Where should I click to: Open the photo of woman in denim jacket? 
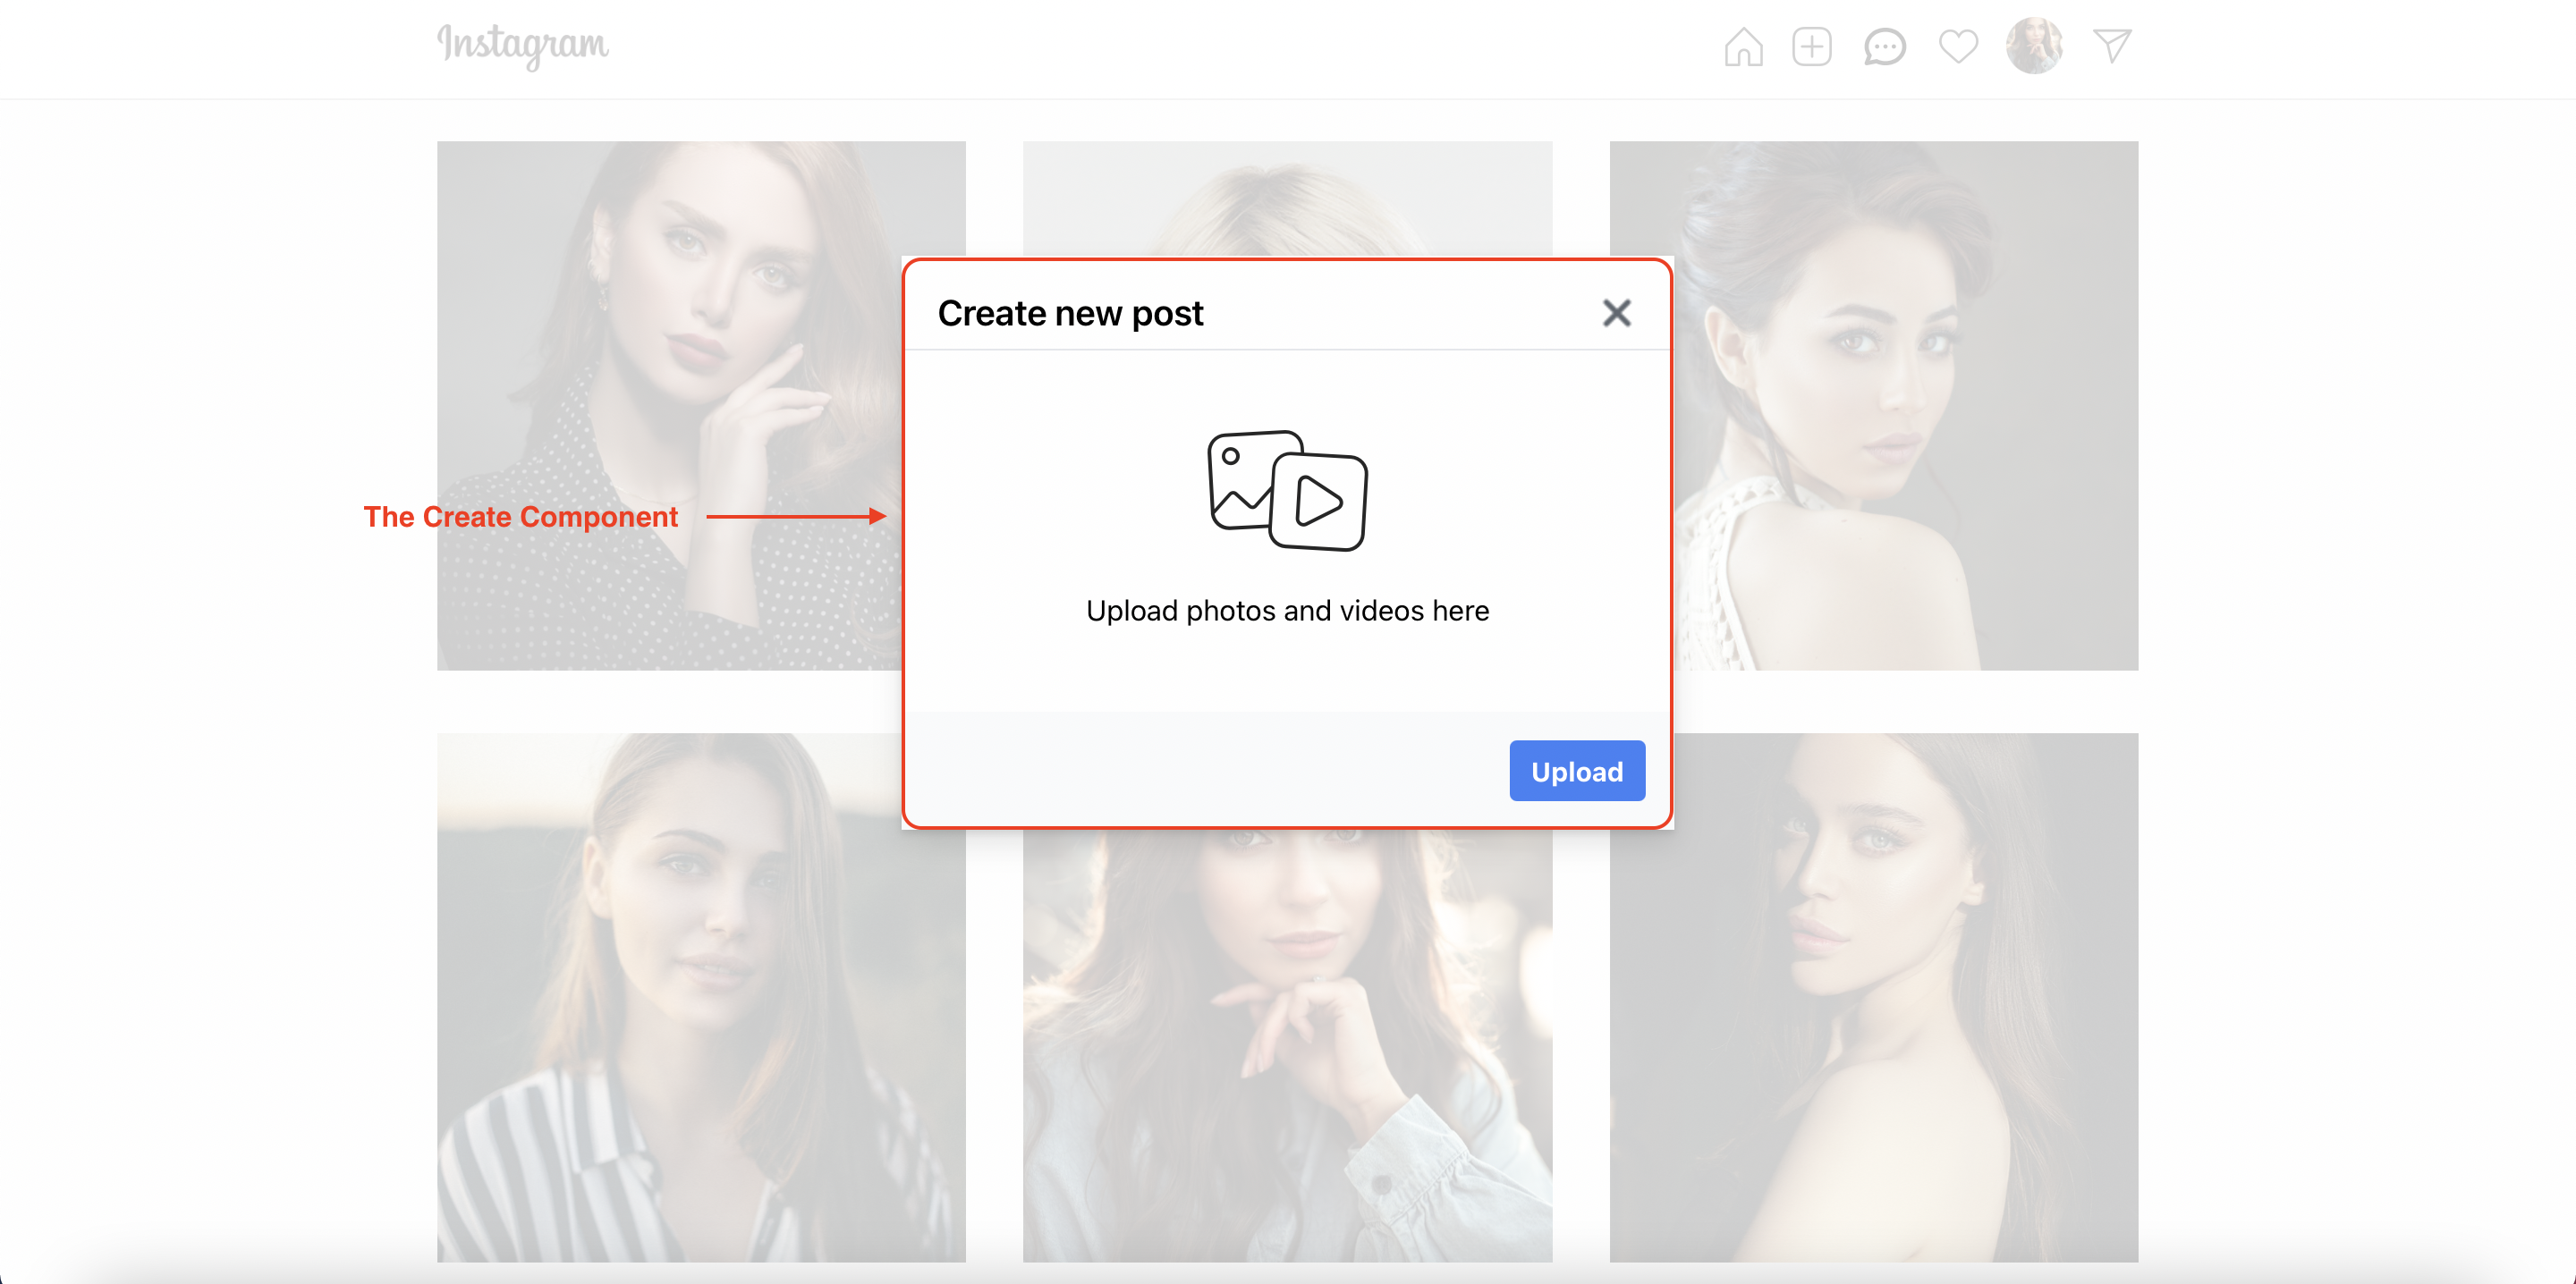pyautogui.click(x=1287, y=1045)
